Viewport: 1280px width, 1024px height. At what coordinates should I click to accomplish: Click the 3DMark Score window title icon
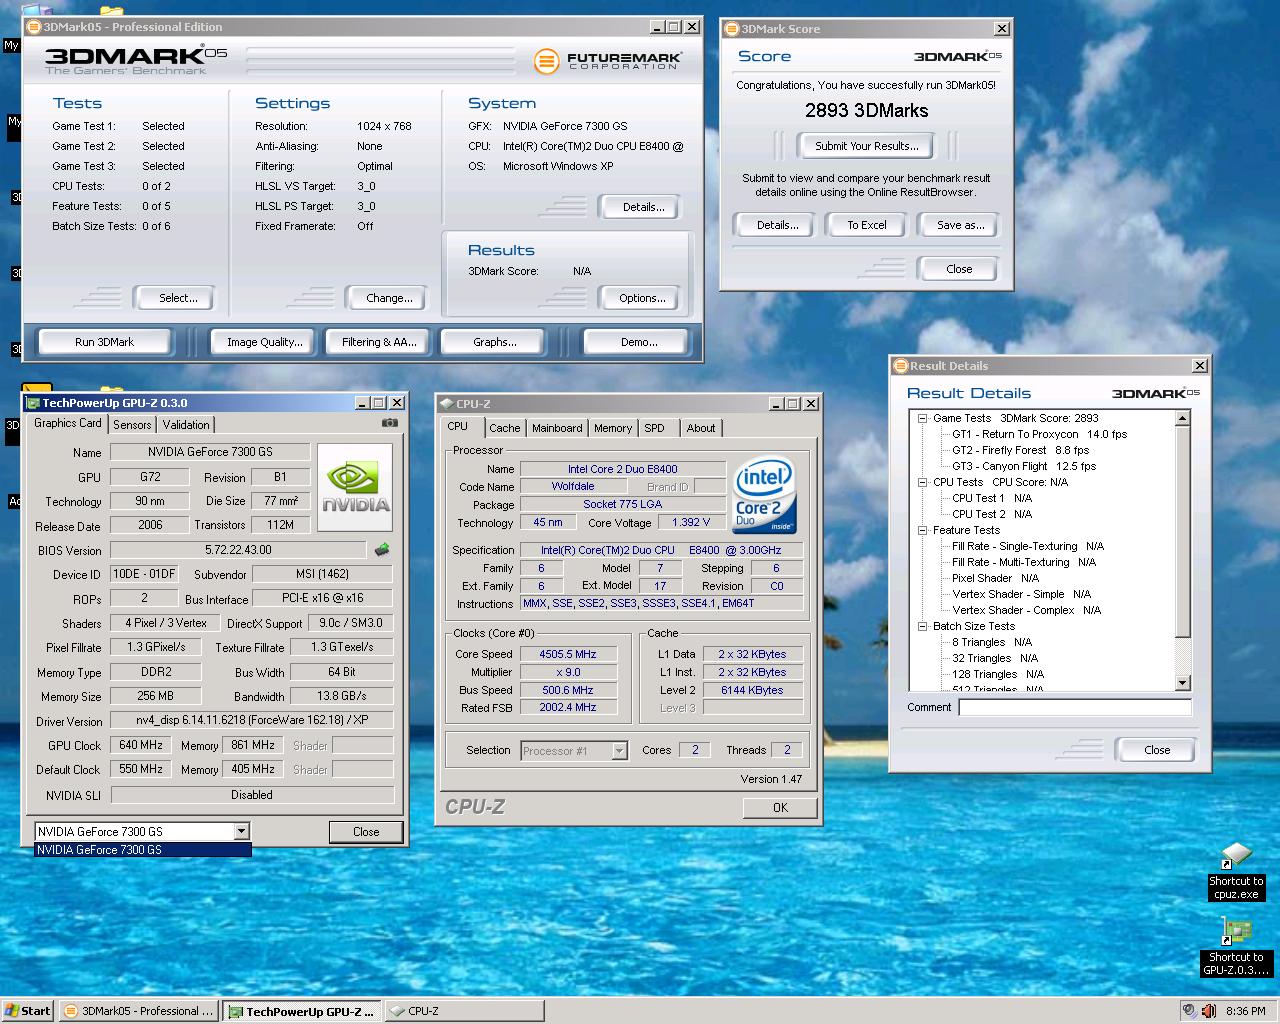(x=731, y=29)
